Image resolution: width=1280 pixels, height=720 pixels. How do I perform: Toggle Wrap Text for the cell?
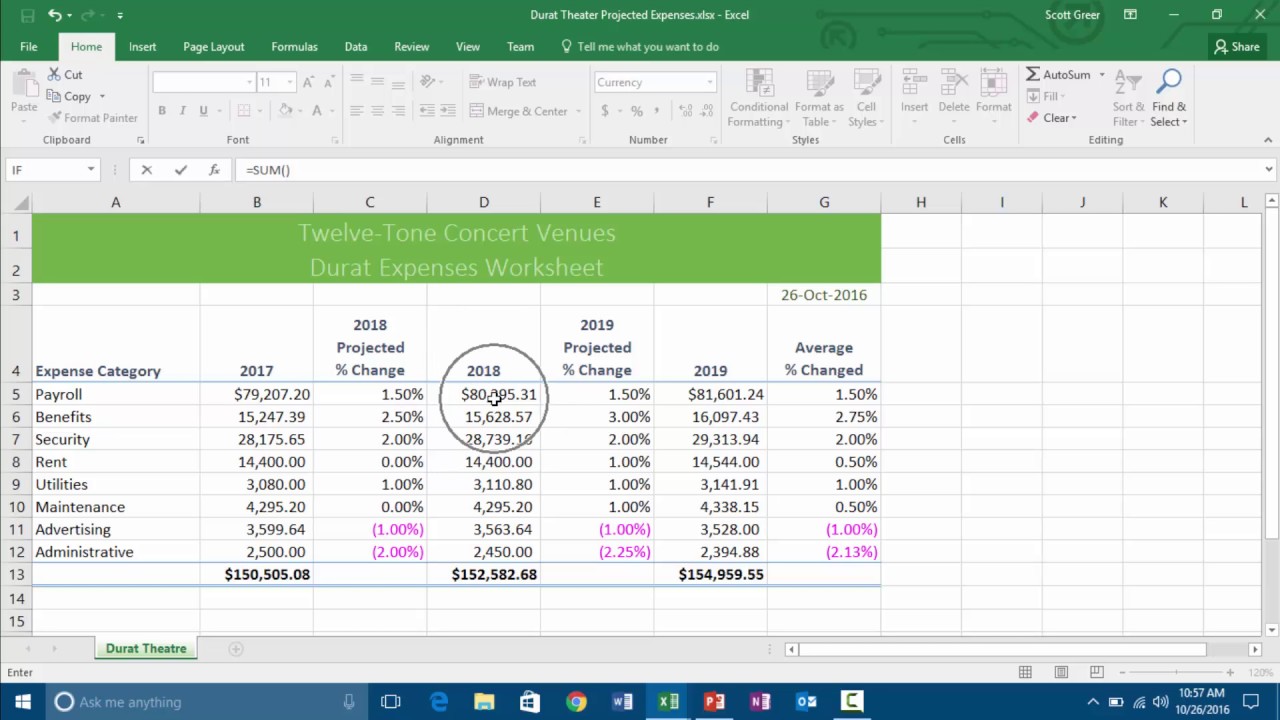tap(503, 82)
